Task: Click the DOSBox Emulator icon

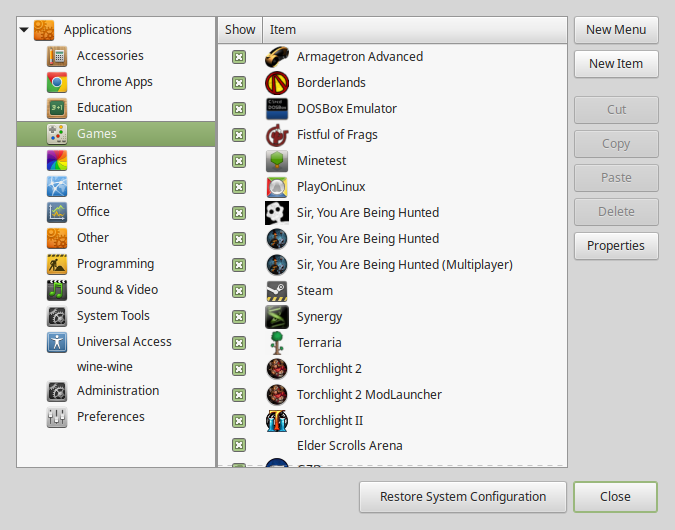Action: pyautogui.click(x=277, y=109)
